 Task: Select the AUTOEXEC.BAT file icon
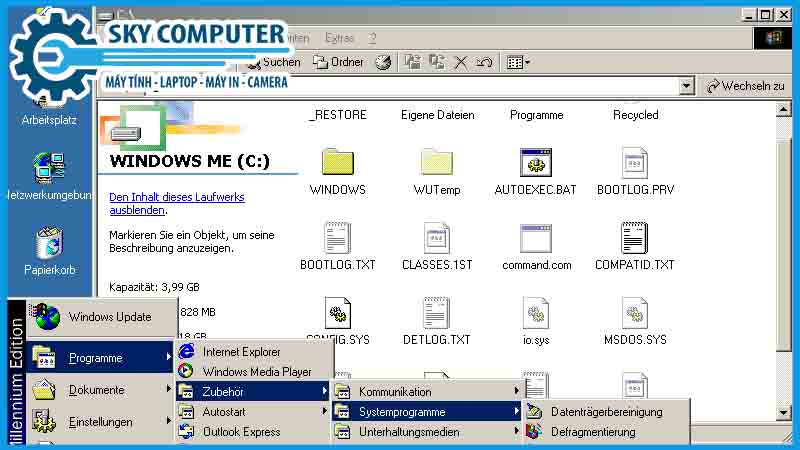[536, 162]
